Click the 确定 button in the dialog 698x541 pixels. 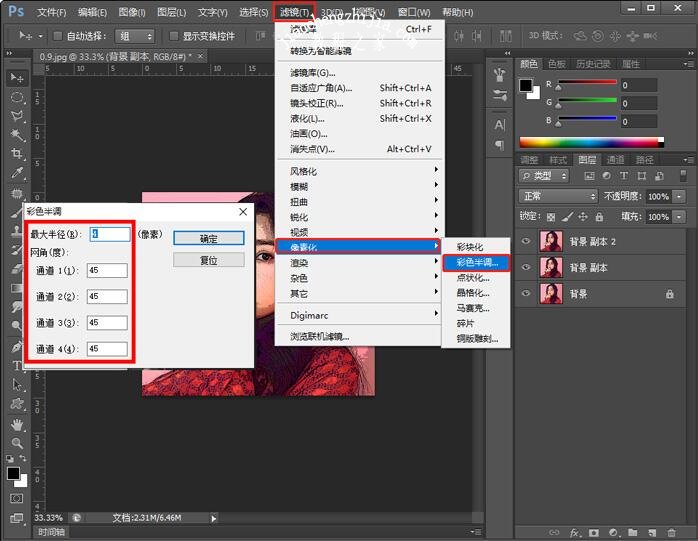click(x=209, y=239)
